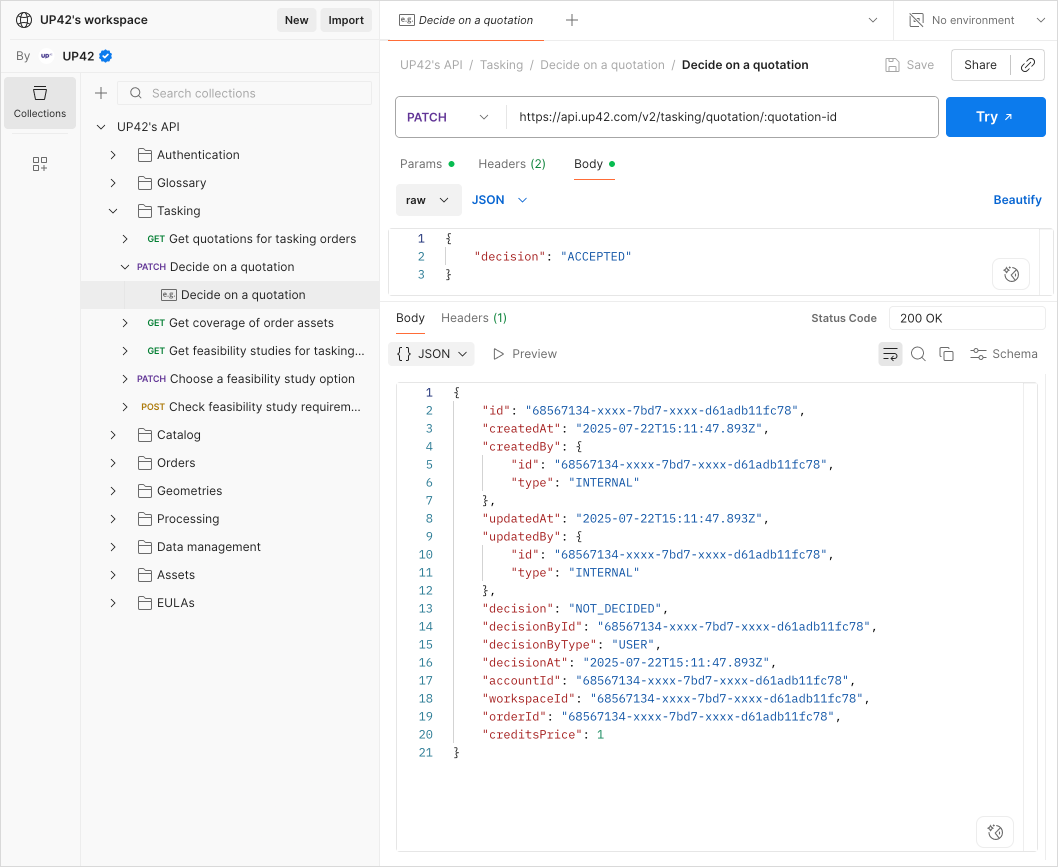Open the Collections sidebar panel

(40, 103)
